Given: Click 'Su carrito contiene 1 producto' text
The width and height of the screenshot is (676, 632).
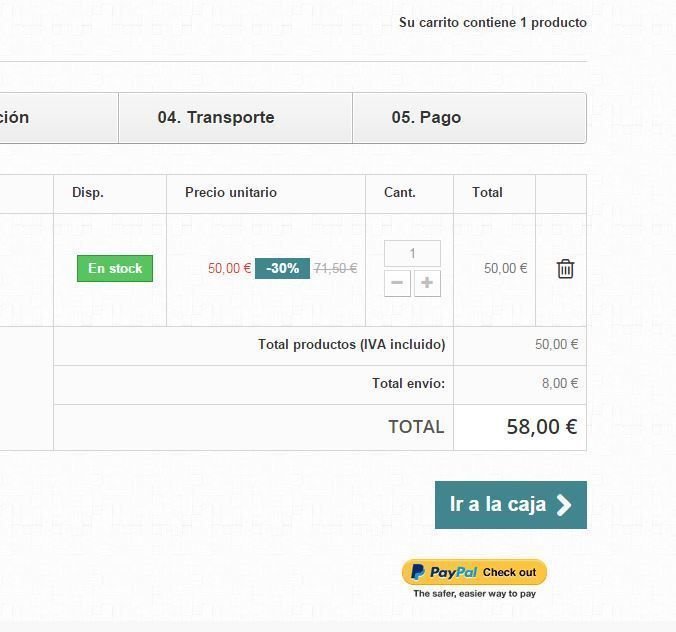Looking at the screenshot, I should tap(492, 23).
